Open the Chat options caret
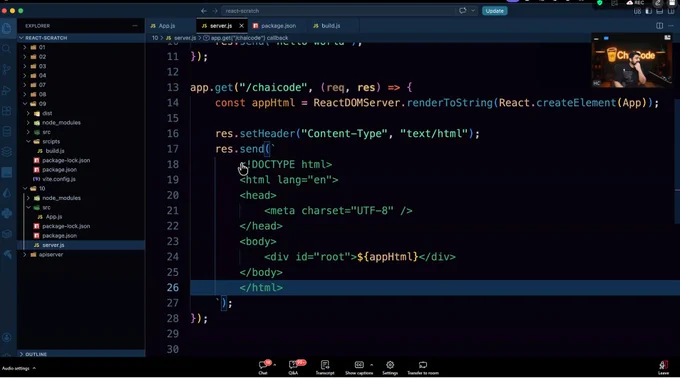Screen dimensions: 680x378 pyautogui.click(x=275, y=365)
